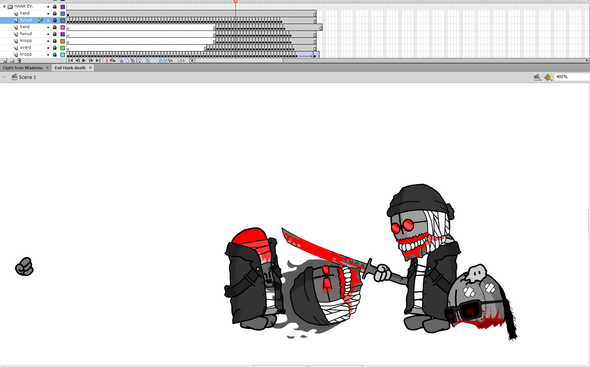Play the timeline animation
Viewport: 590px width, 367px height.
click(x=84, y=60)
